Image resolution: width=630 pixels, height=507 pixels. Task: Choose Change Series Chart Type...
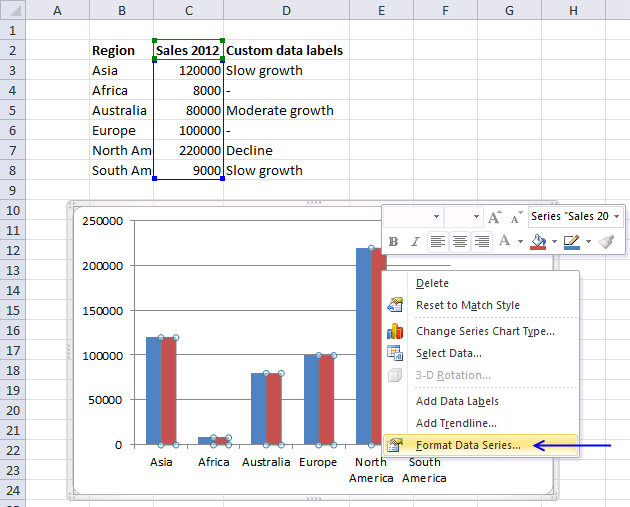481,331
